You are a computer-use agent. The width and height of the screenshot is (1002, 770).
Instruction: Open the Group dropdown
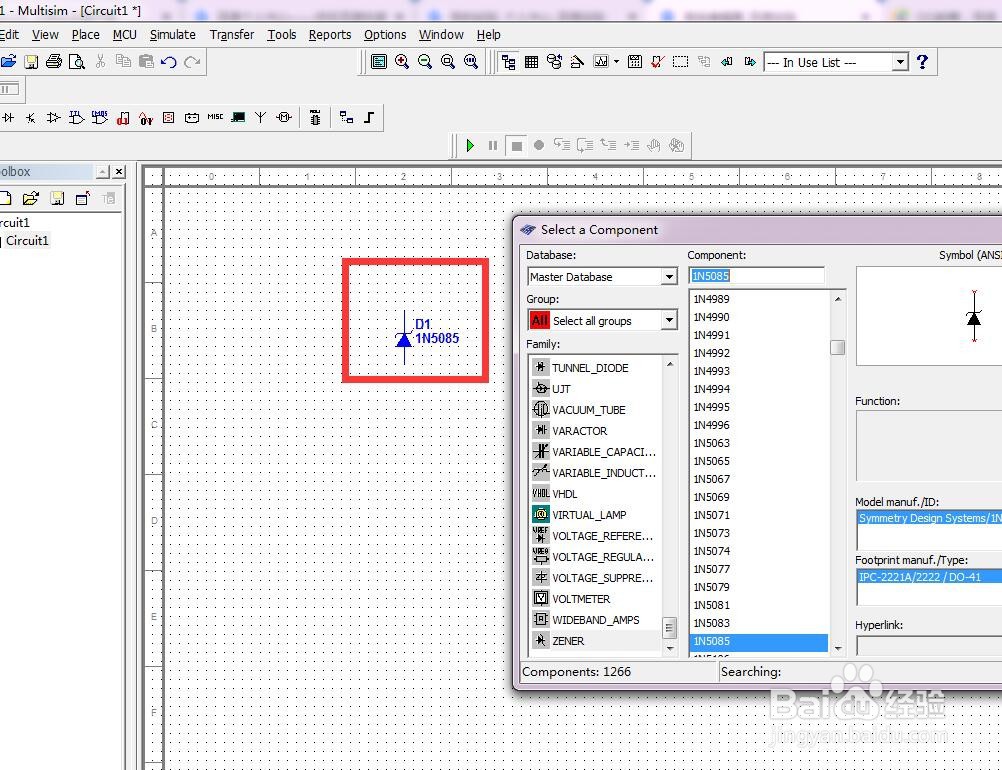[x=669, y=320]
